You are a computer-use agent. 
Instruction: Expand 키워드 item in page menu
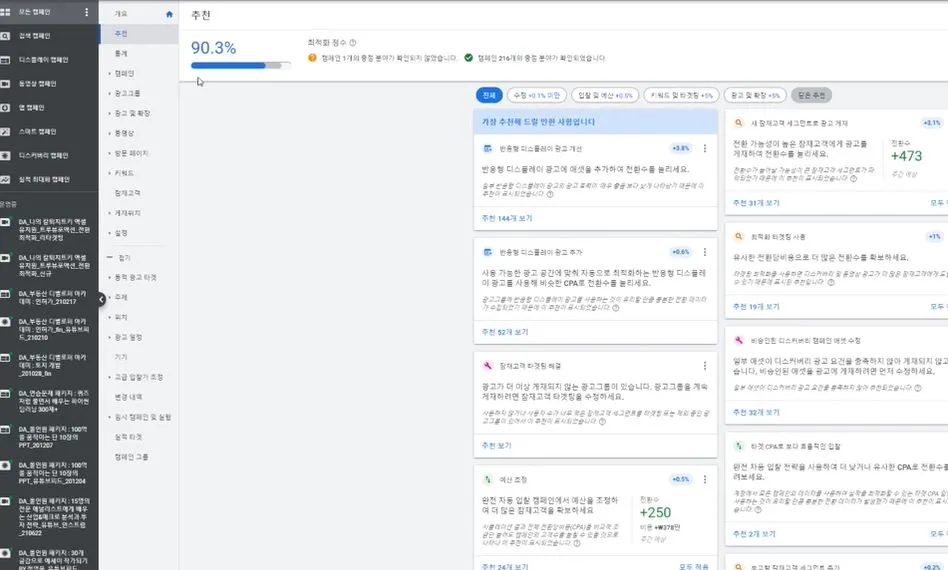coord(109,173)
